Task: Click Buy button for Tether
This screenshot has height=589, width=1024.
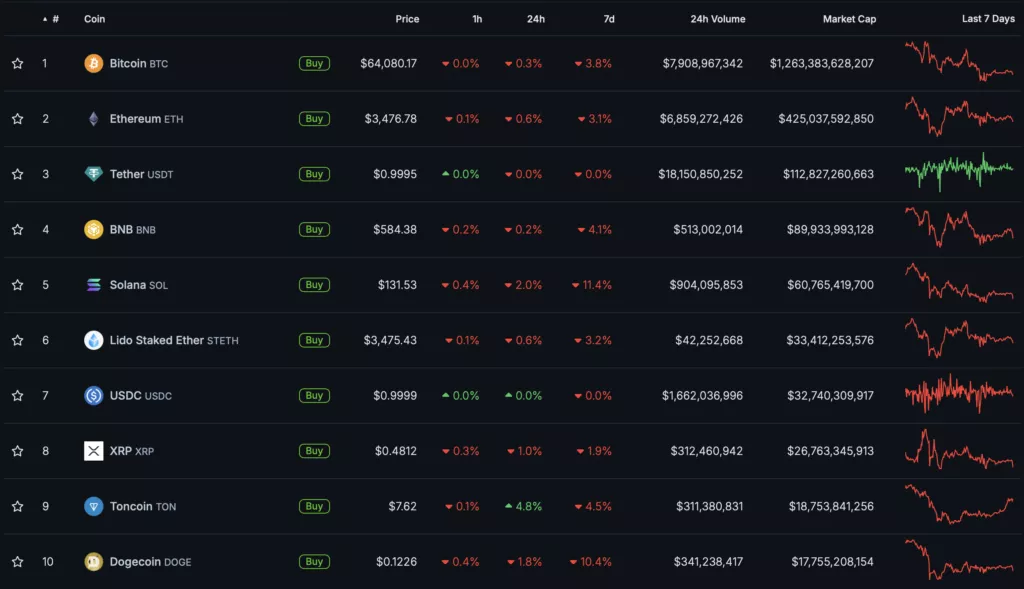Action: click(314, 174)
